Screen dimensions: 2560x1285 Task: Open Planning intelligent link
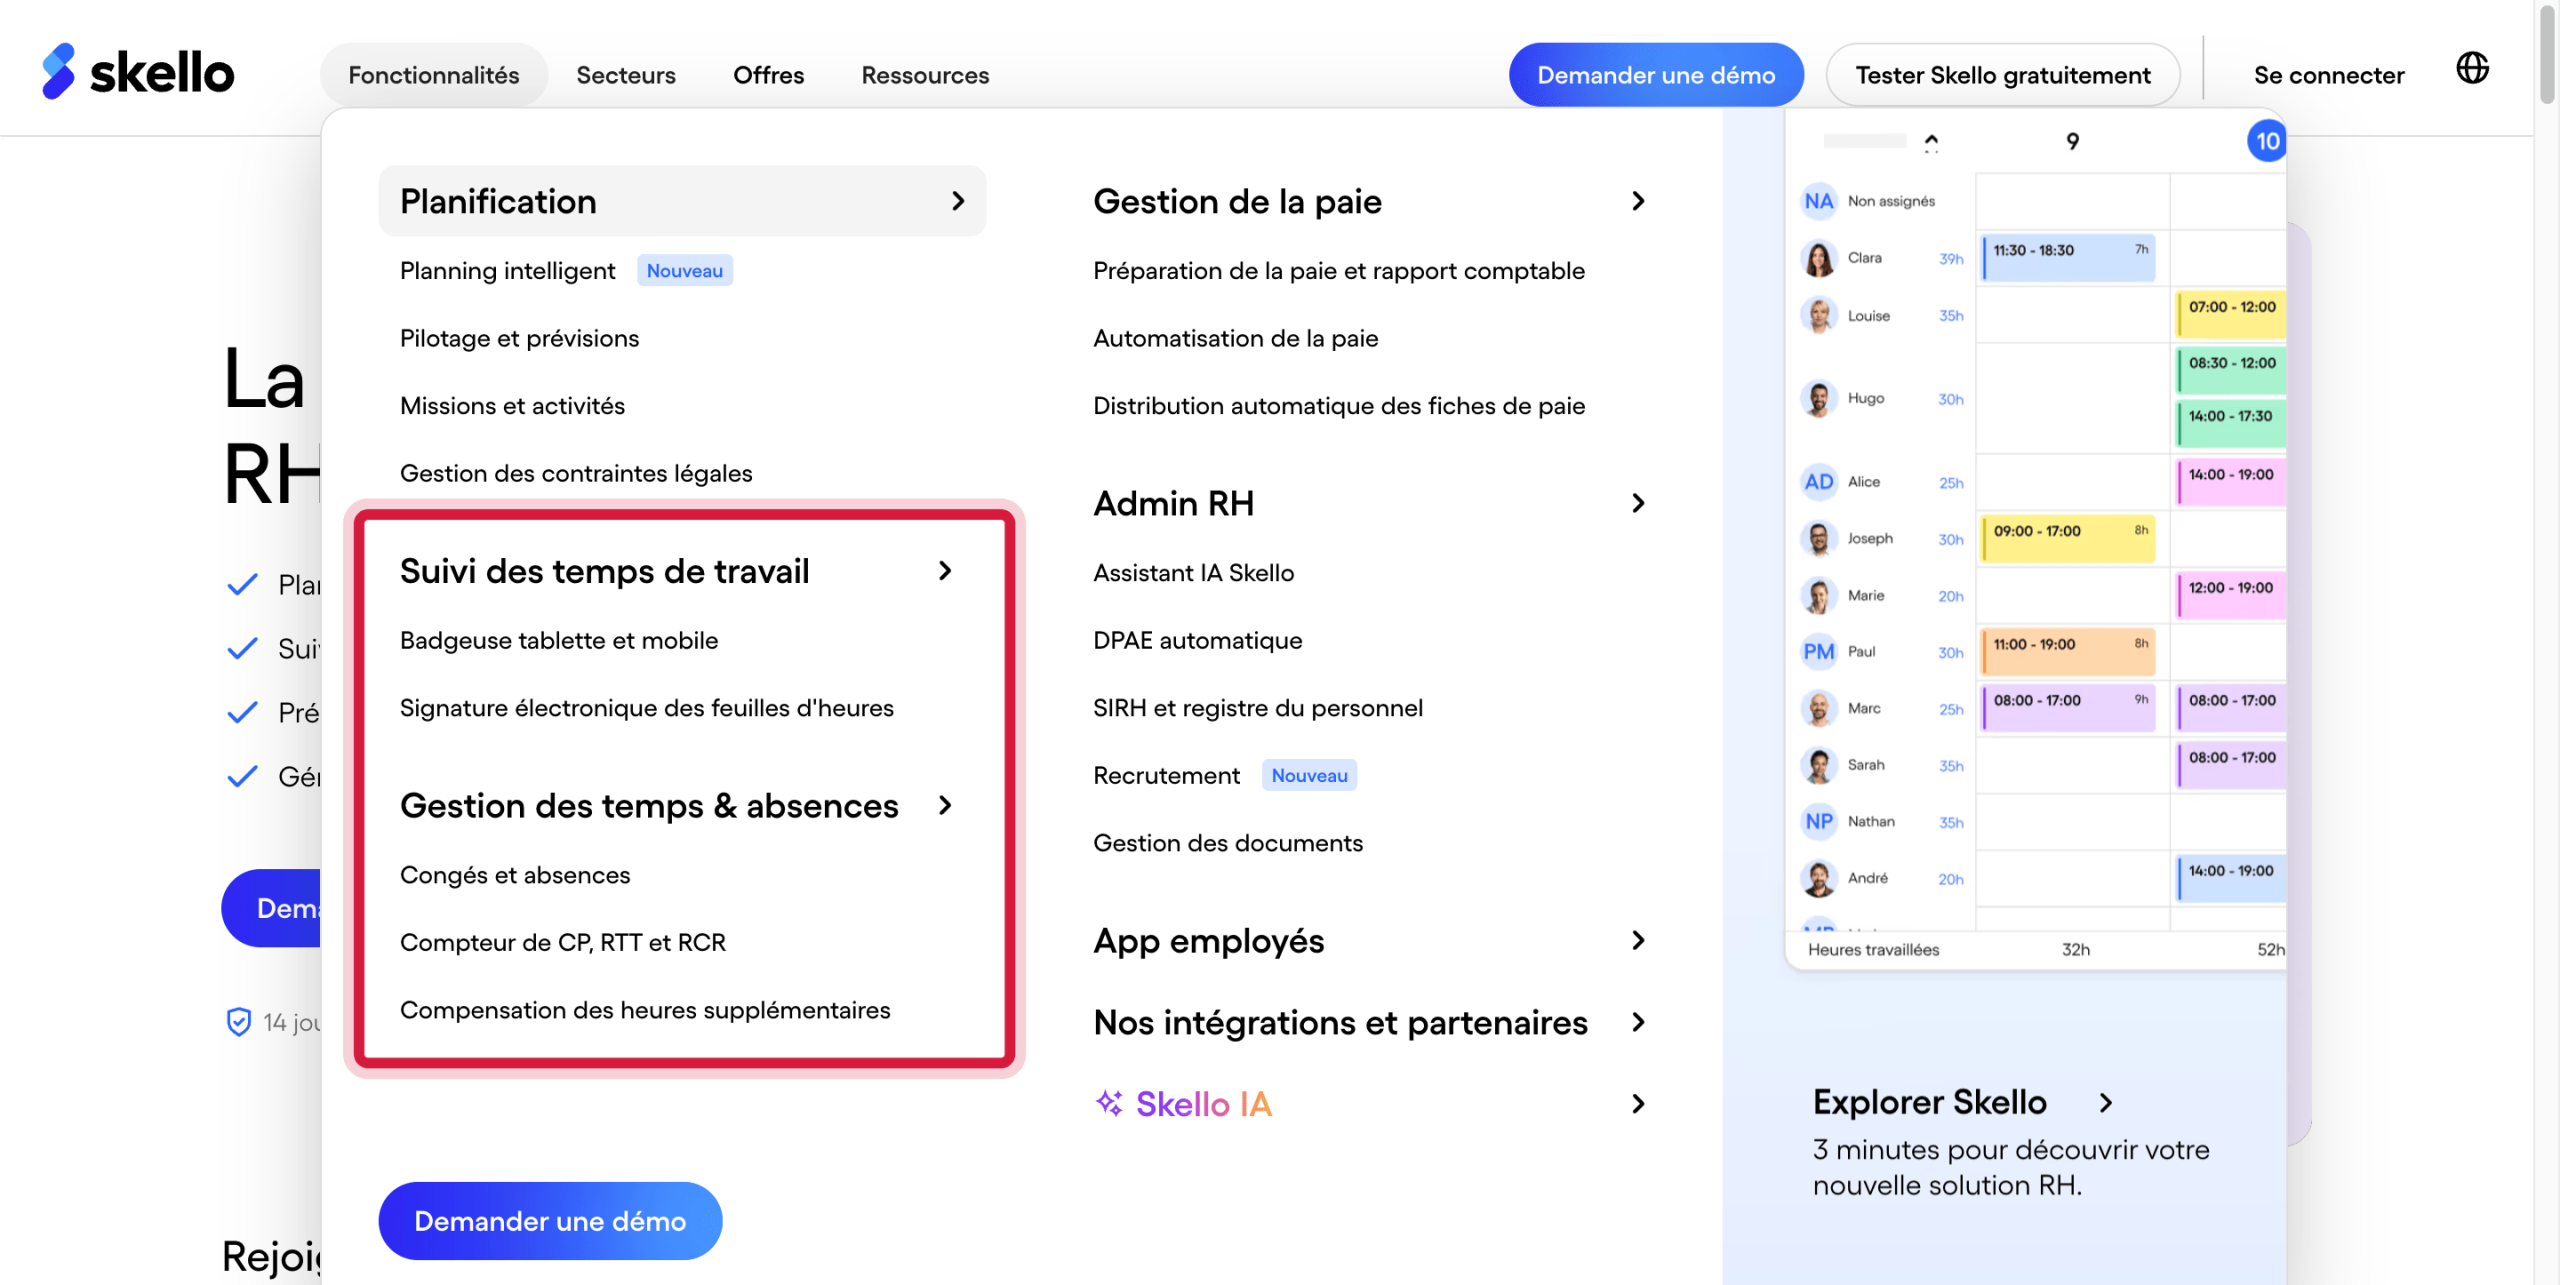[x=507, y=271]
